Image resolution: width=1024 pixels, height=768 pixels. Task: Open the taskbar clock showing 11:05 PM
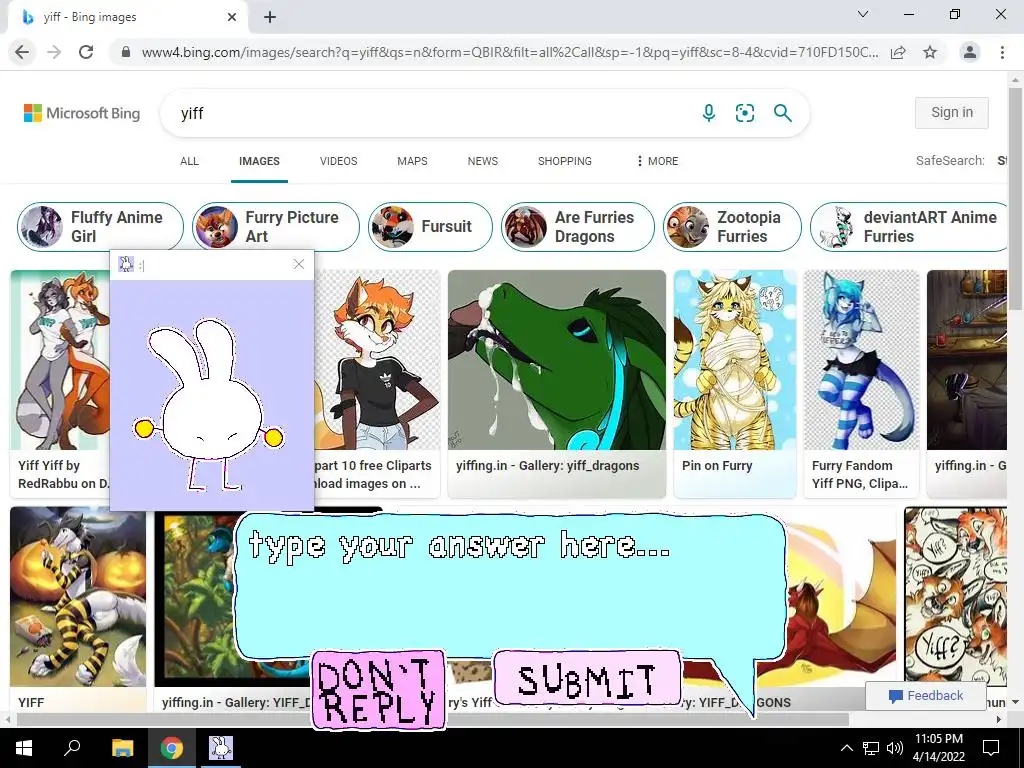[x=938, y=748]
